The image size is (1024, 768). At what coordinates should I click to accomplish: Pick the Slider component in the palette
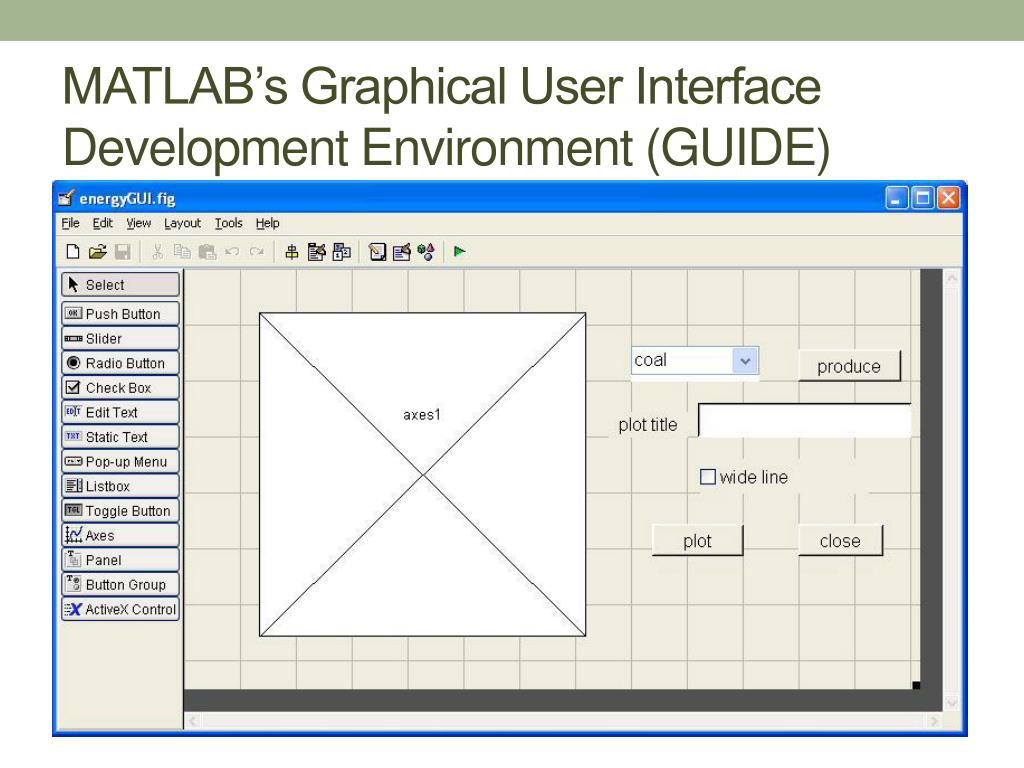click(x=121, y=338)
